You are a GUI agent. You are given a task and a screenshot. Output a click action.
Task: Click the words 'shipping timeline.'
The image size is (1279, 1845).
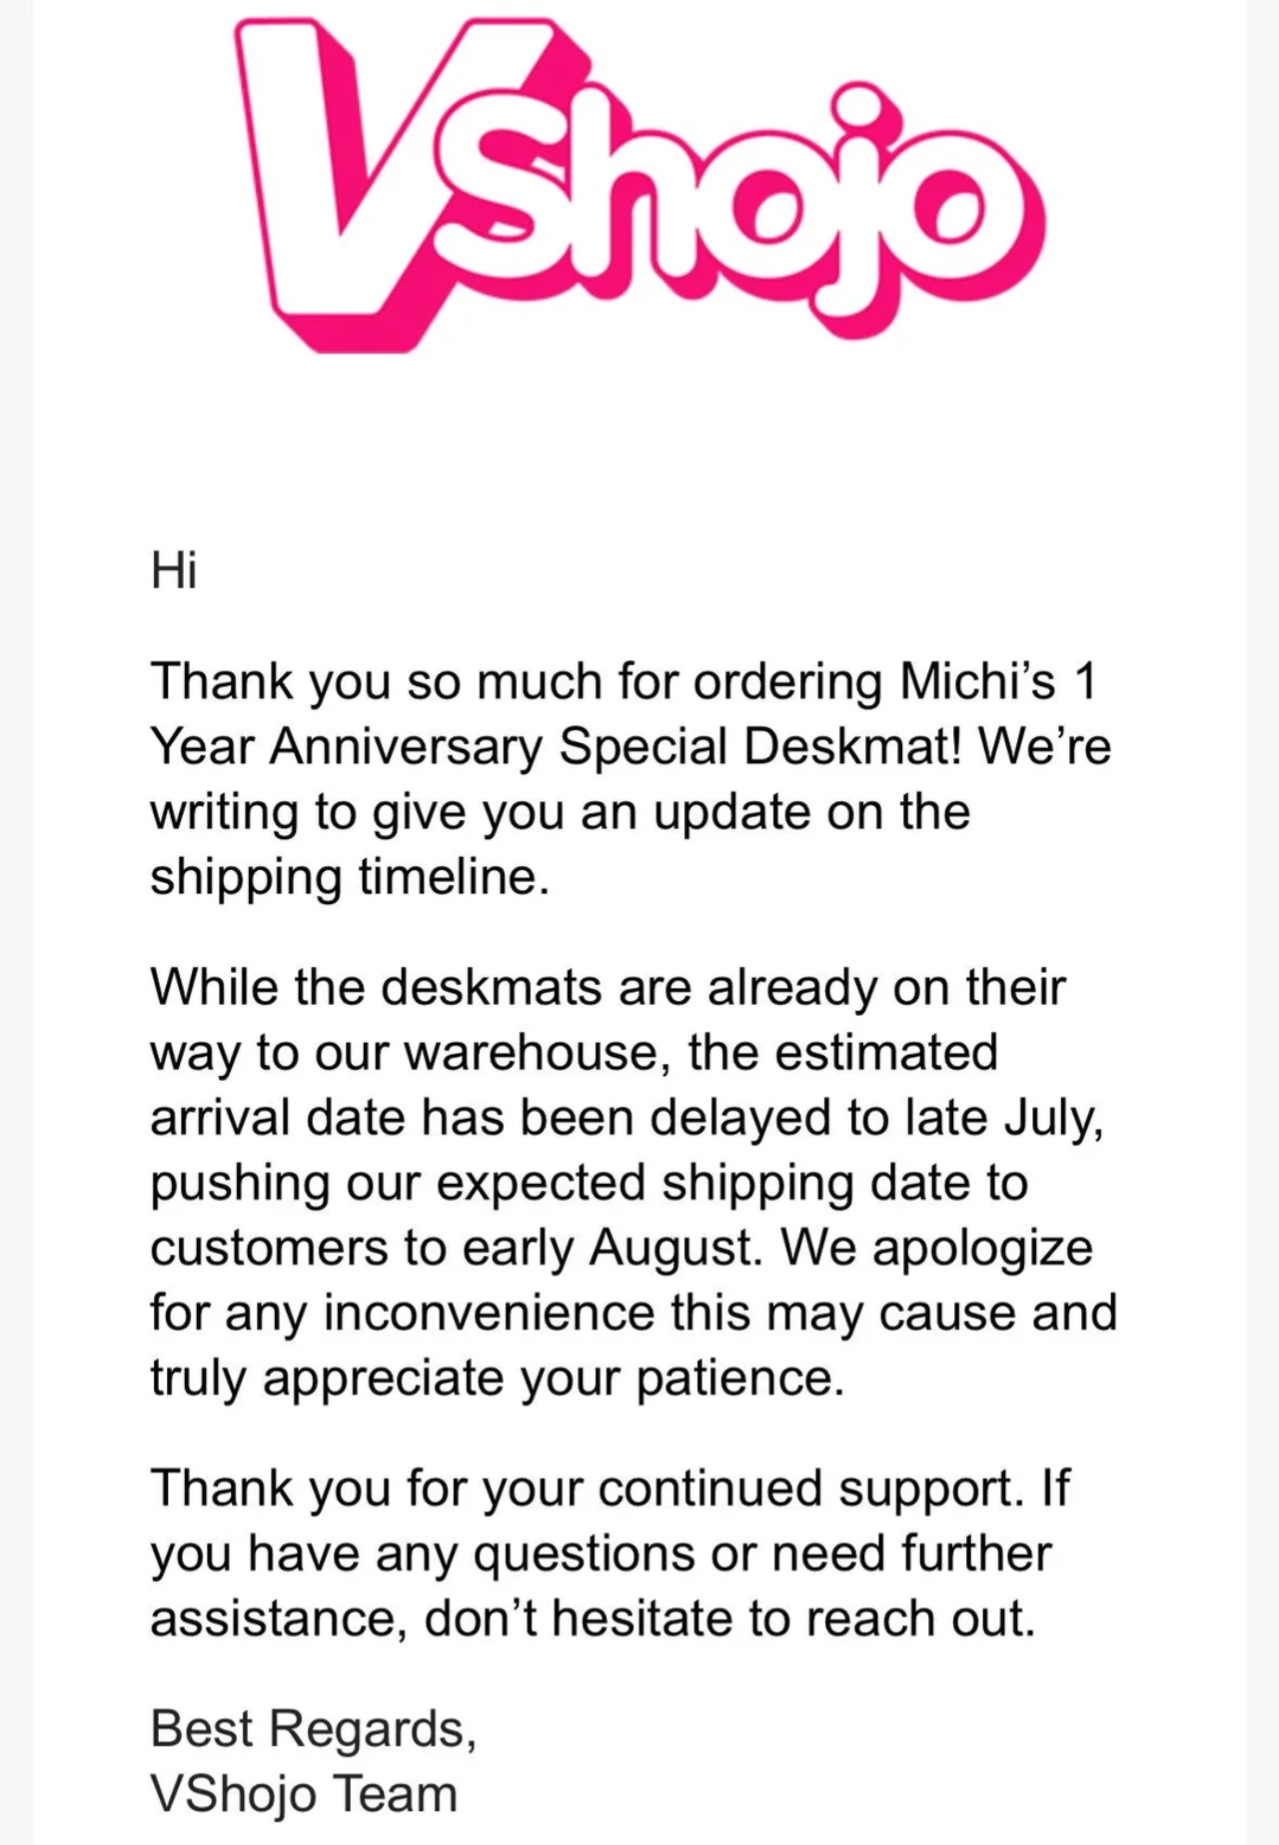[349, 877]
